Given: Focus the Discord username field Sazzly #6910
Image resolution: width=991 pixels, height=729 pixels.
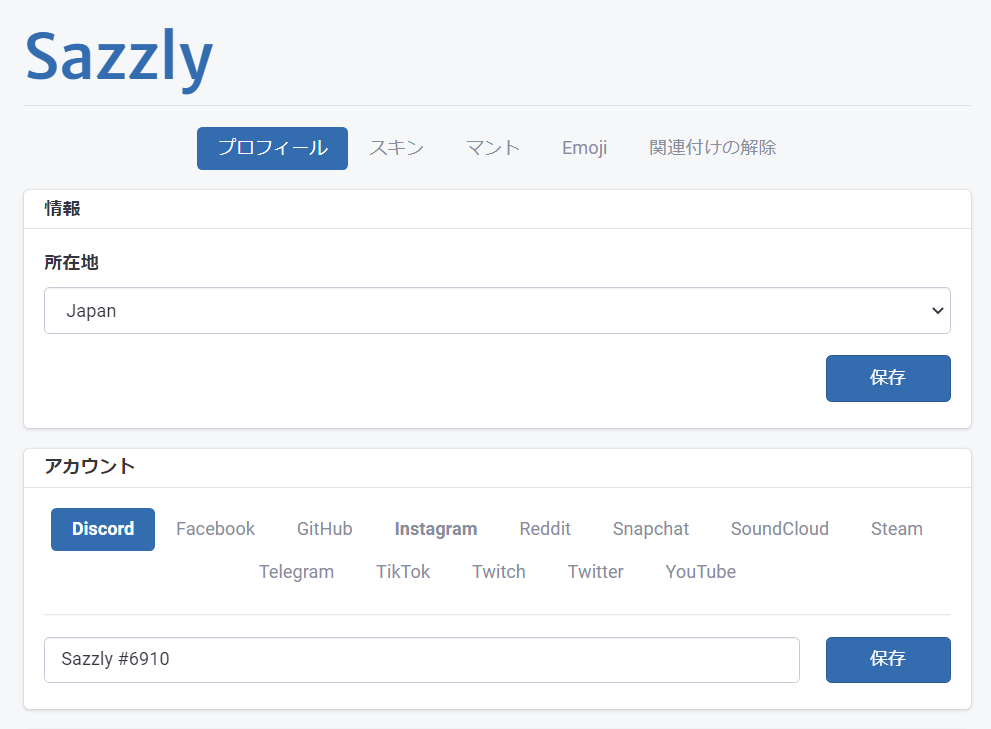Looking at the screenshot, I should [x=422, y=659].
